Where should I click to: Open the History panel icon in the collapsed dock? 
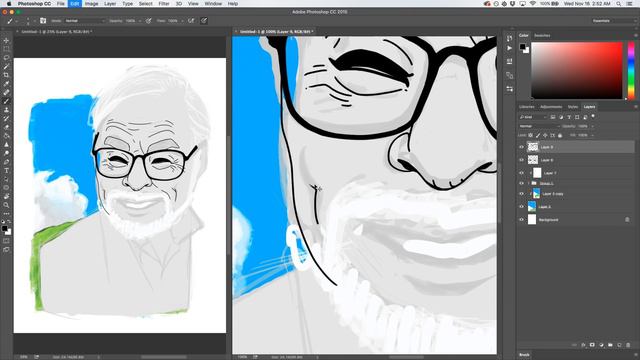509,38
